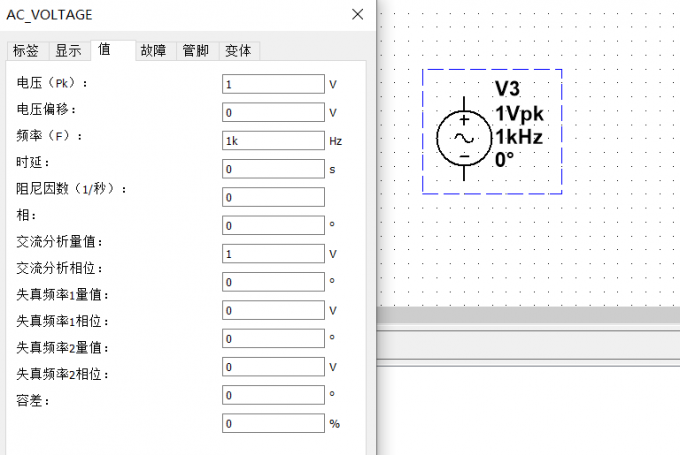Select the 值 tab
The image size is (680, 455).
[x=113, y=50]
